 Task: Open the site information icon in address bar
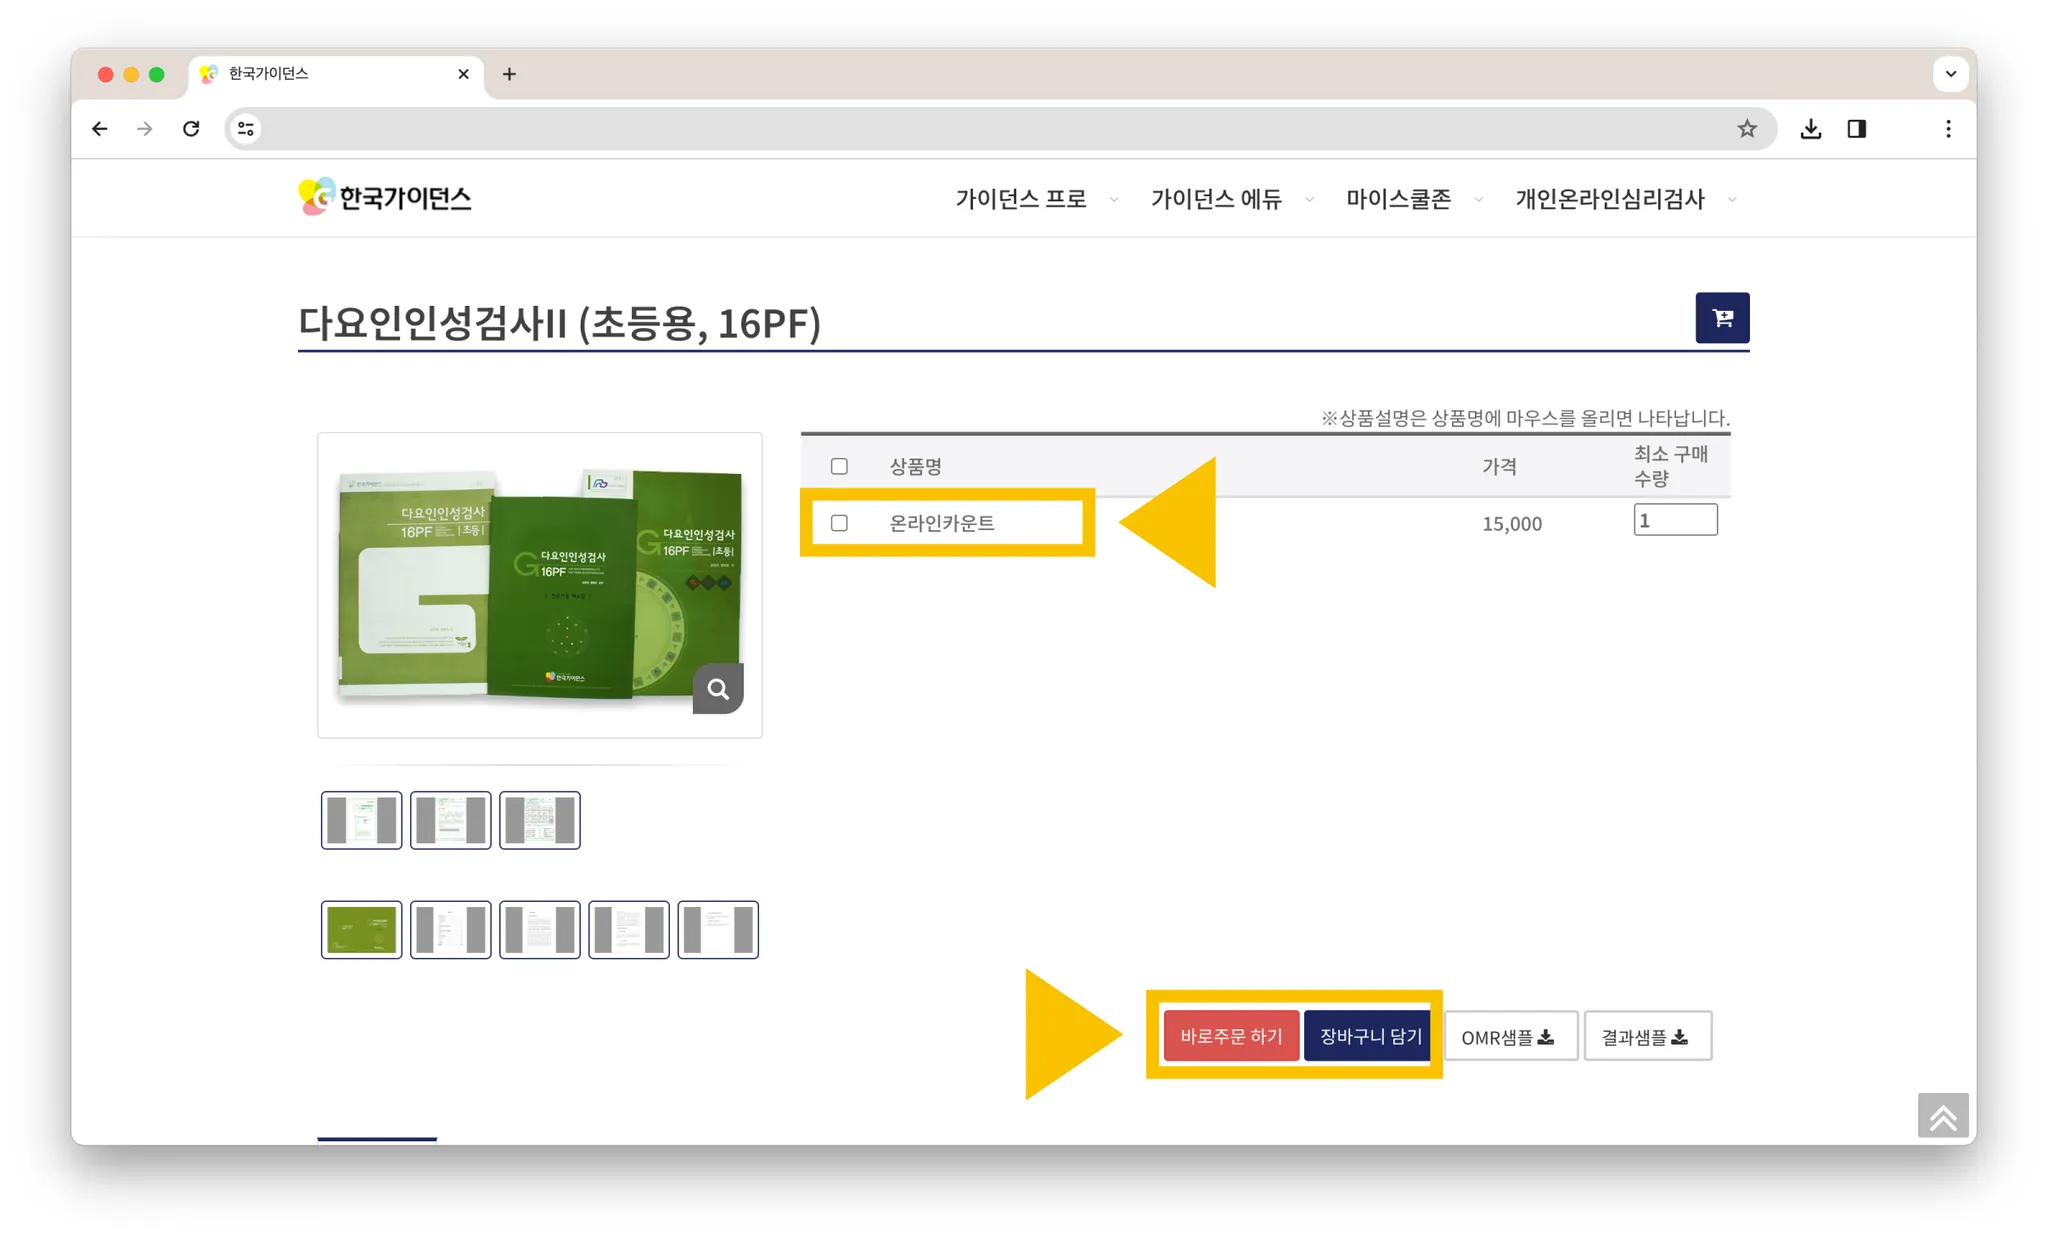pyautogui.click(x=246, y=129)
